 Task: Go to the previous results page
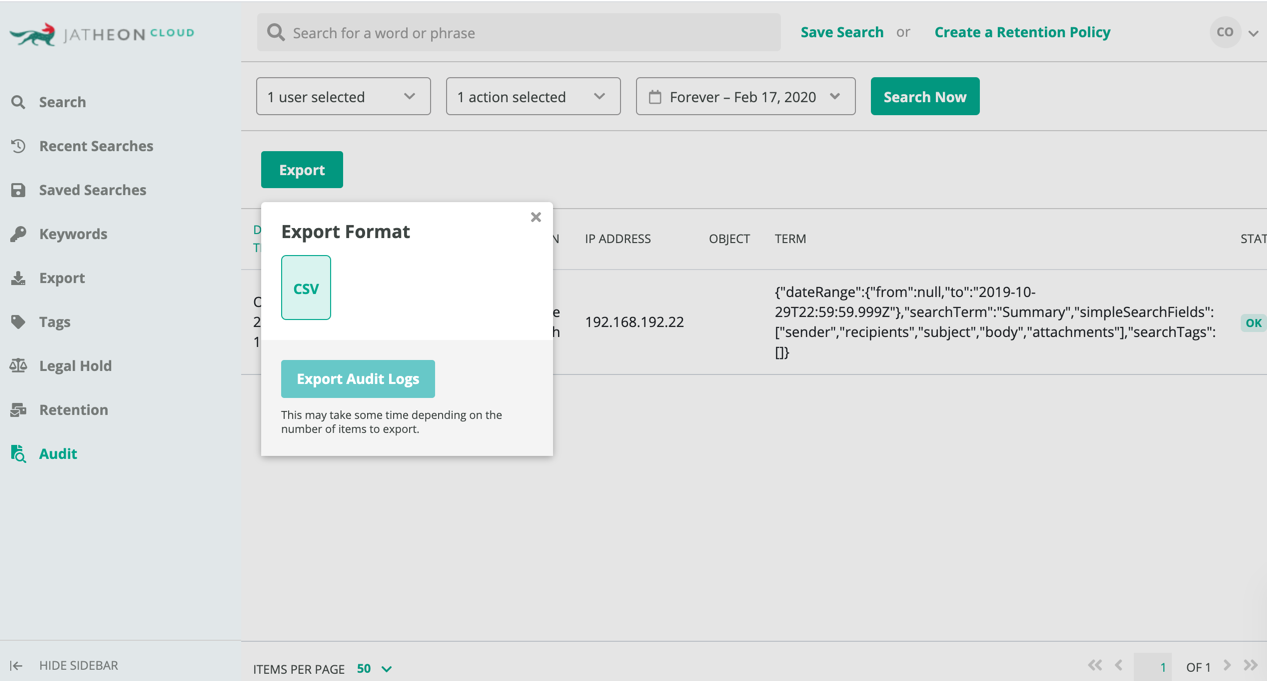coord(1119,666)
